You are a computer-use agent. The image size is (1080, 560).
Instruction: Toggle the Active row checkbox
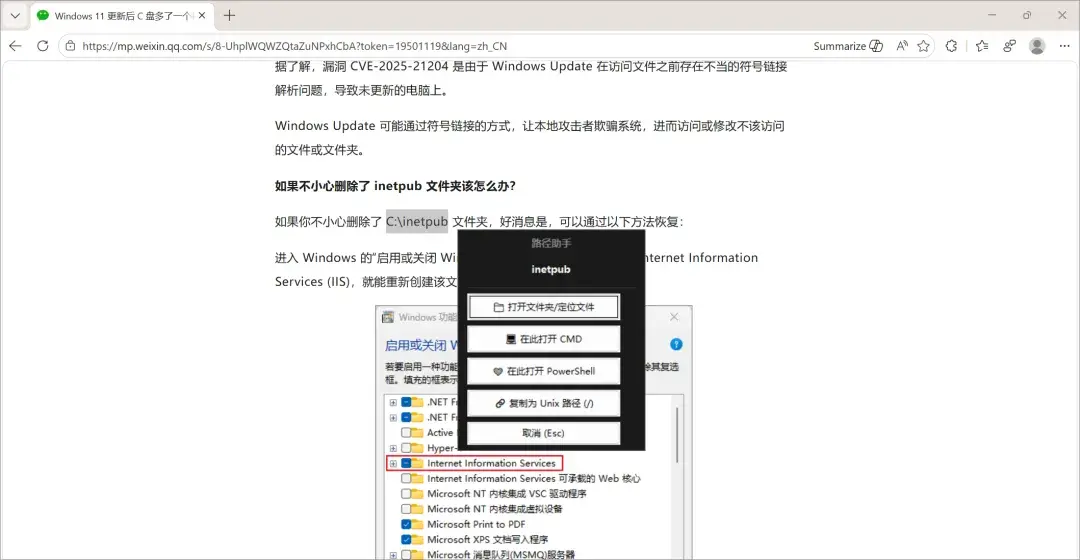point(406,433)
